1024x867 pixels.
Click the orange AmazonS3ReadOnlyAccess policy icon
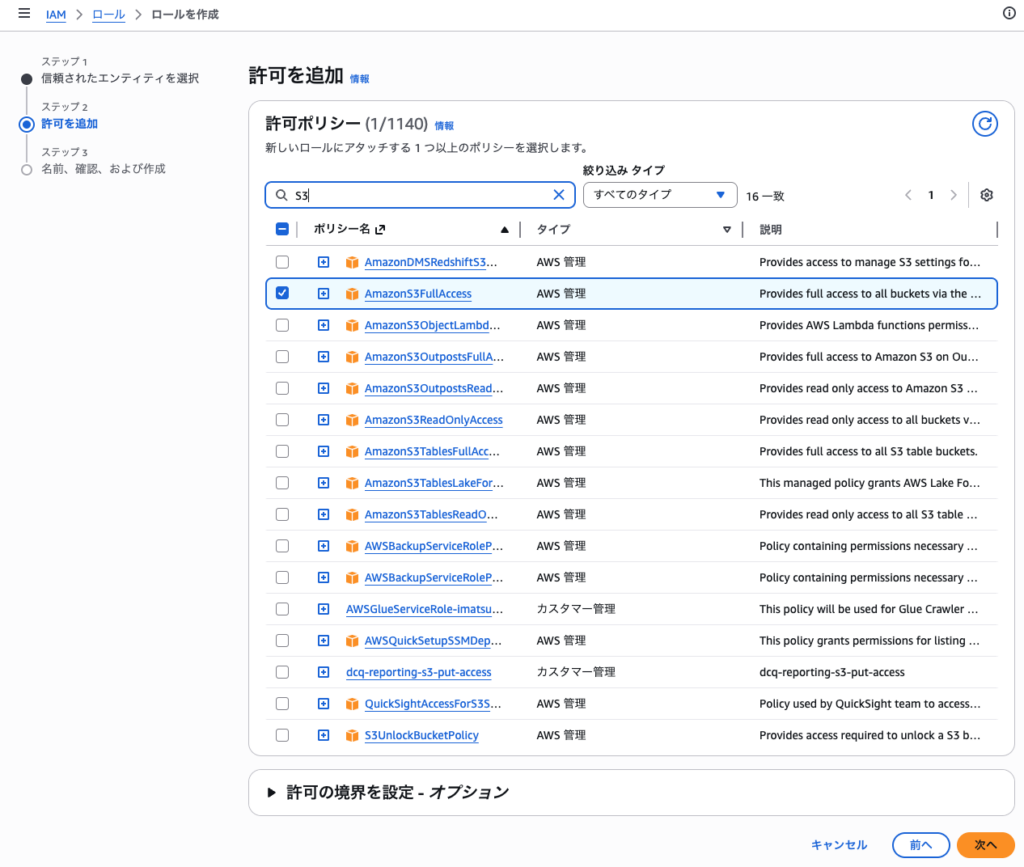point(352,420)
